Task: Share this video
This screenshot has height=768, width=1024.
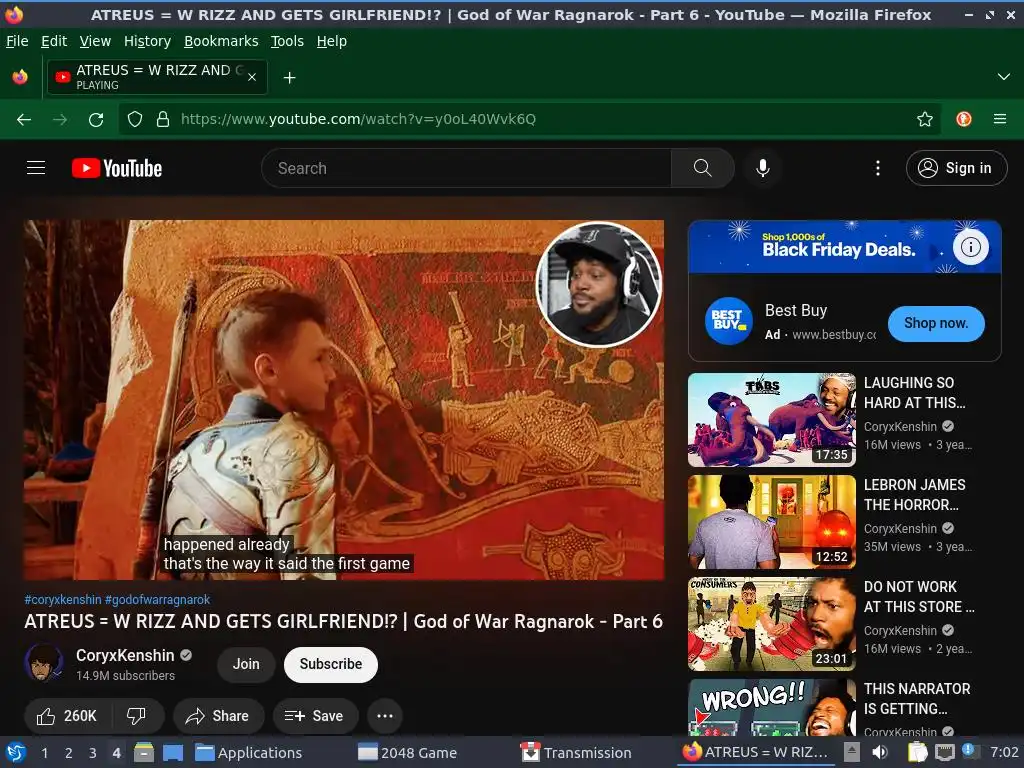Action: [217, 716]
